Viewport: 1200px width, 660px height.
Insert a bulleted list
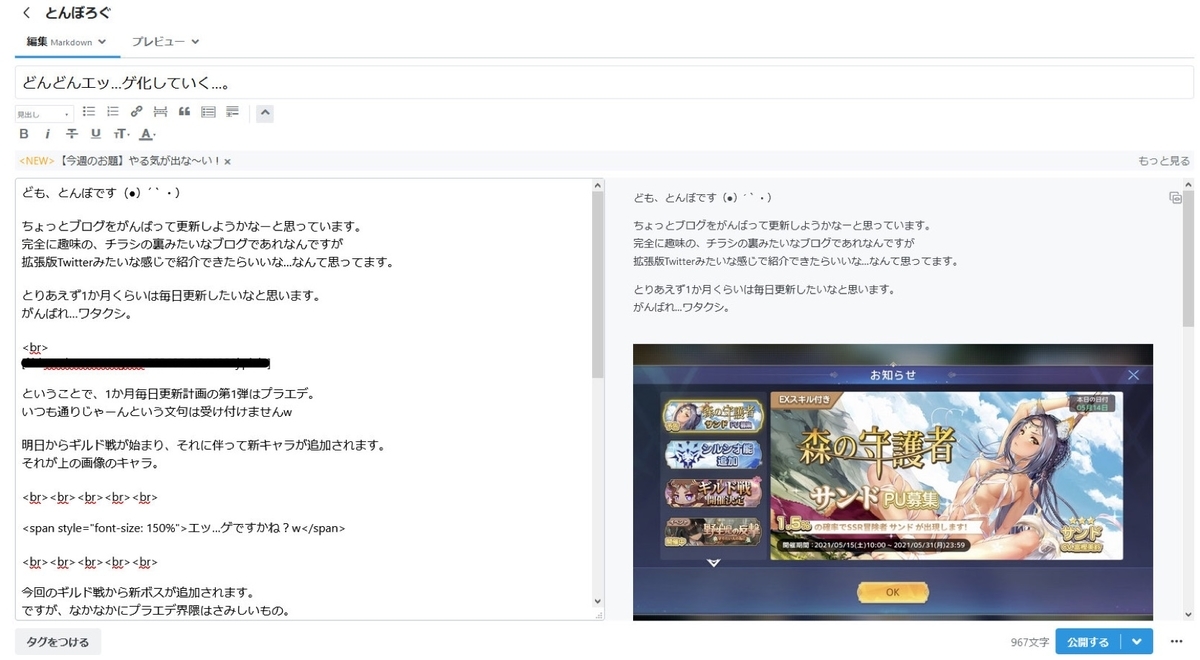(89, 112)
